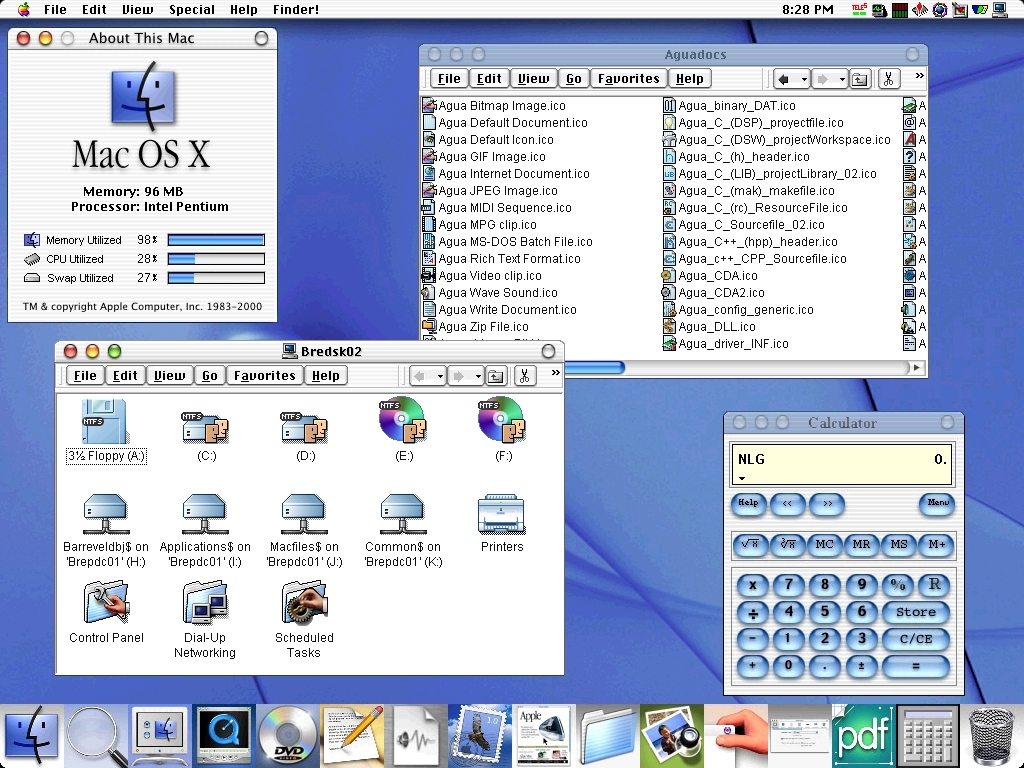The image size is (1024, 768).
Task: Open the magnifying glass search dock icon
Action: coord(95,737)
